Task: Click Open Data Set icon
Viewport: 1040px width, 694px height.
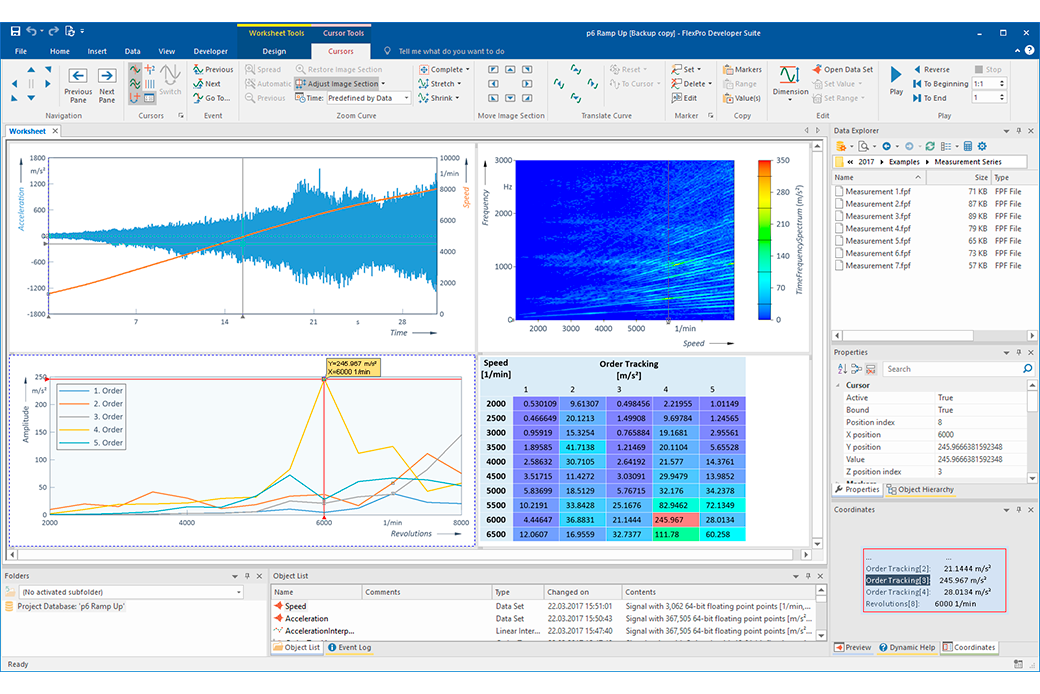Action: click(818, 70)
